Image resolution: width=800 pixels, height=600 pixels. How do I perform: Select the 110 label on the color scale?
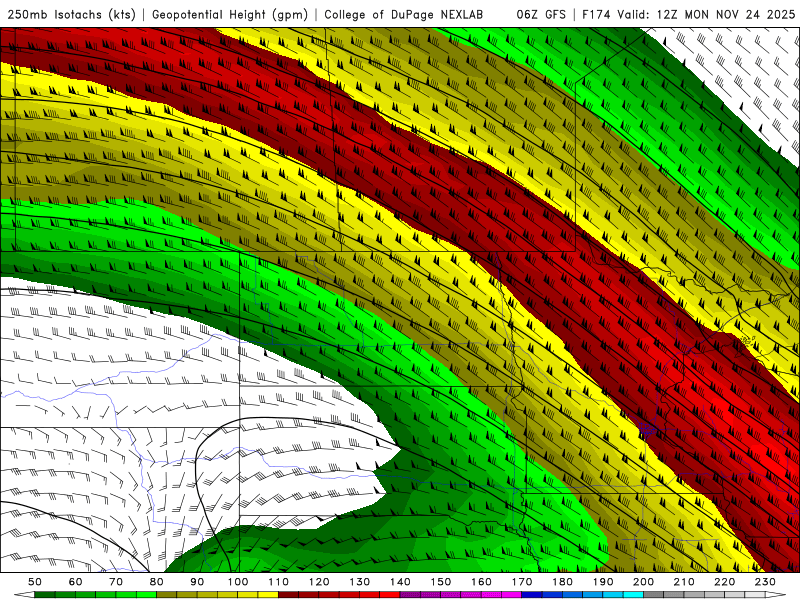point(279,582)
